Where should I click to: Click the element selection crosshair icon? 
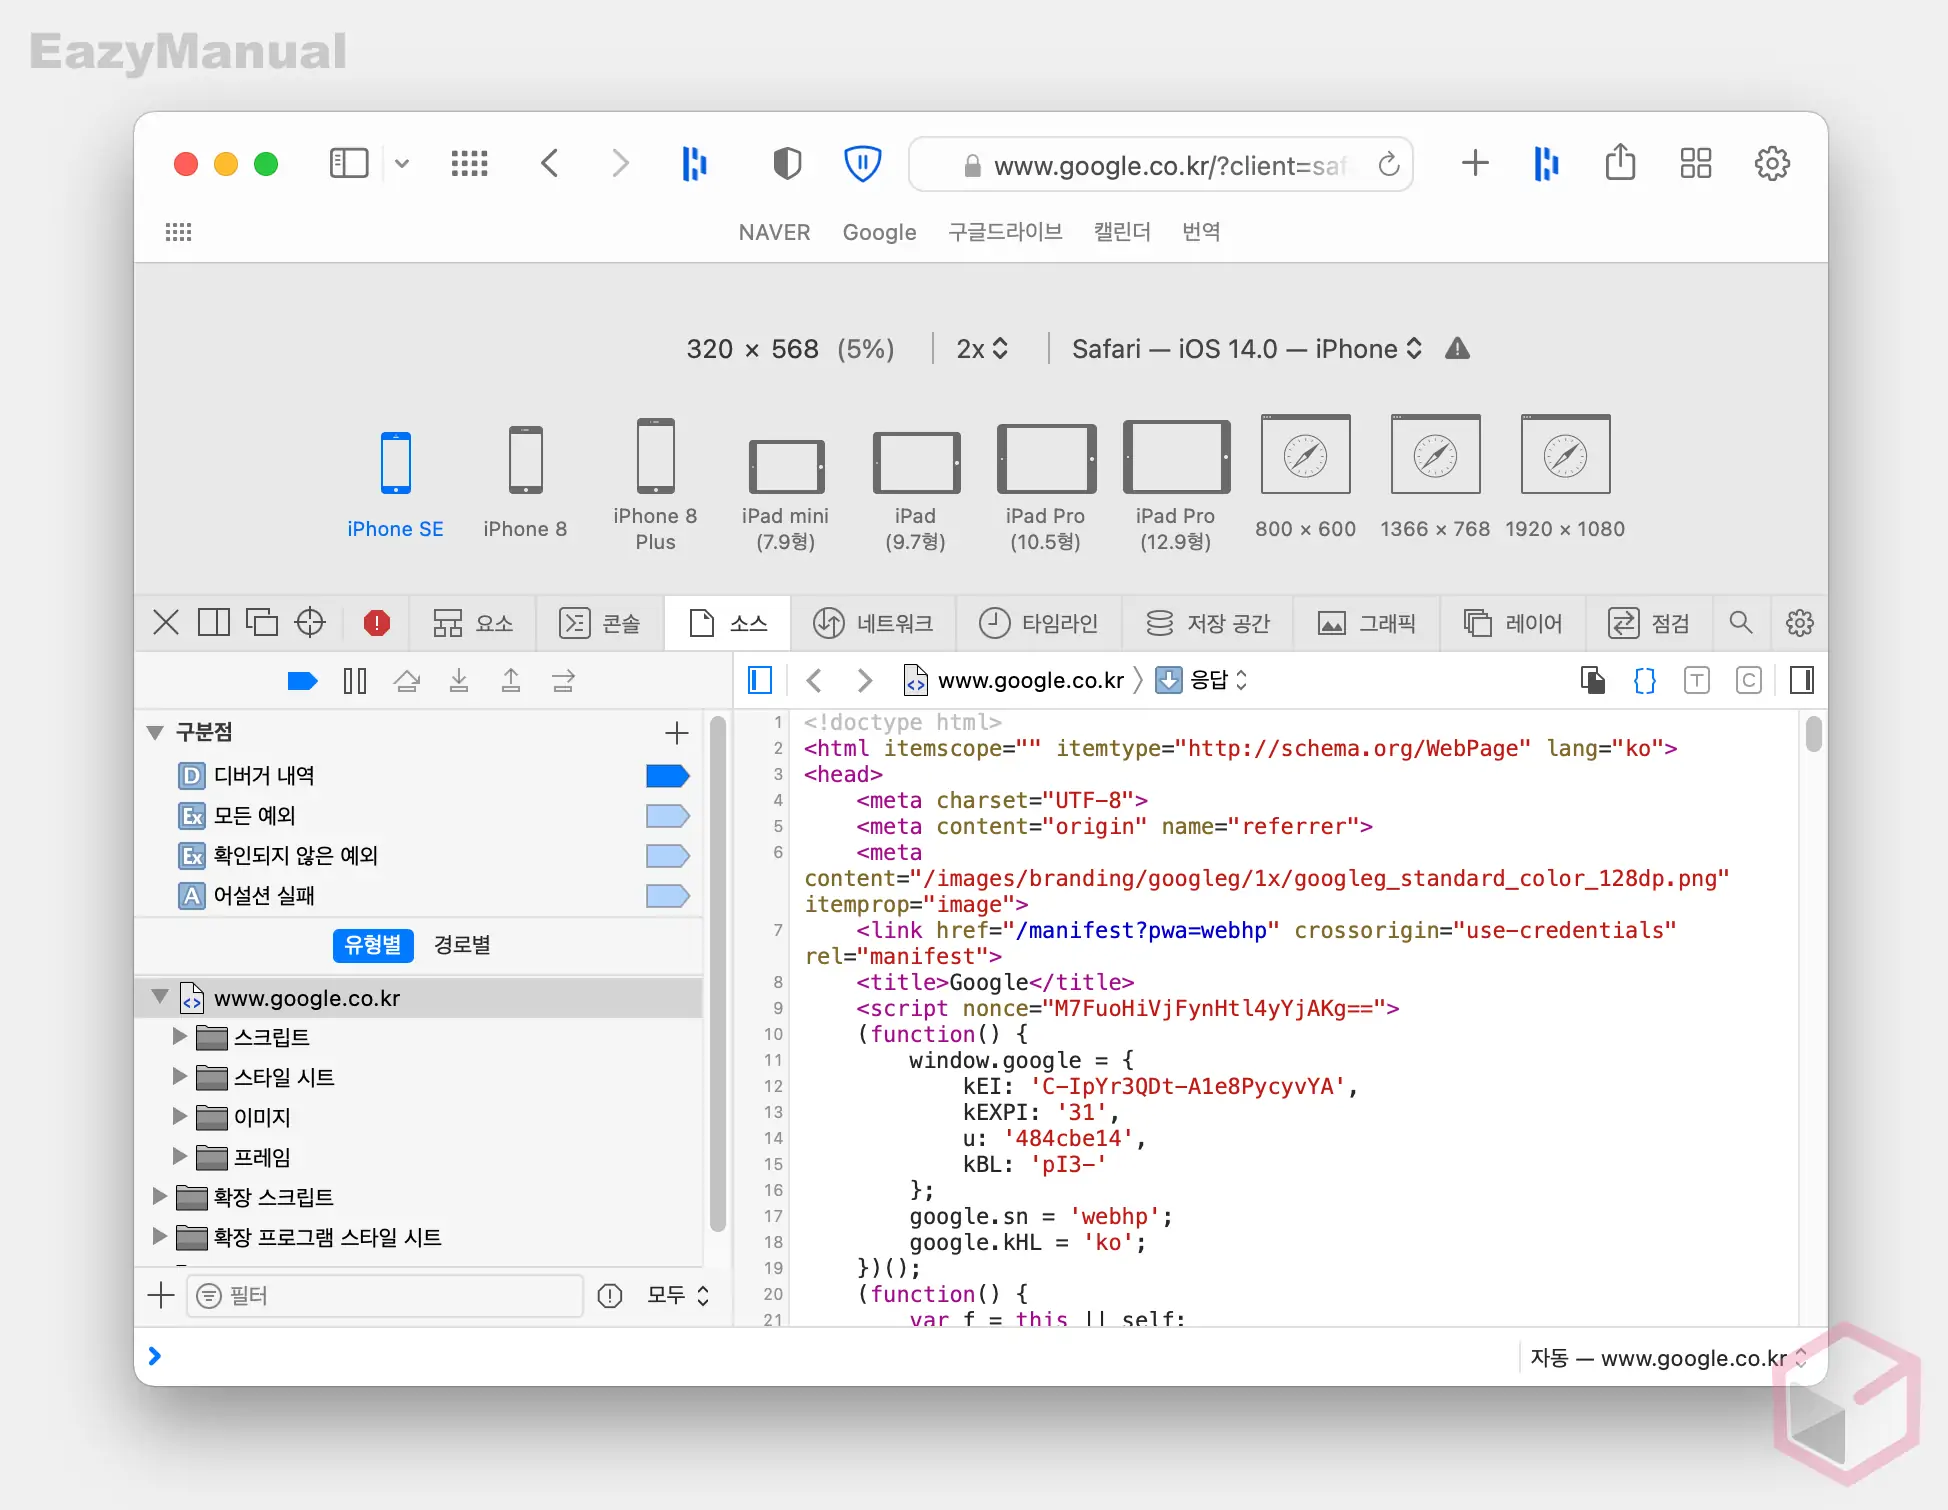click(x=310, y=623)
